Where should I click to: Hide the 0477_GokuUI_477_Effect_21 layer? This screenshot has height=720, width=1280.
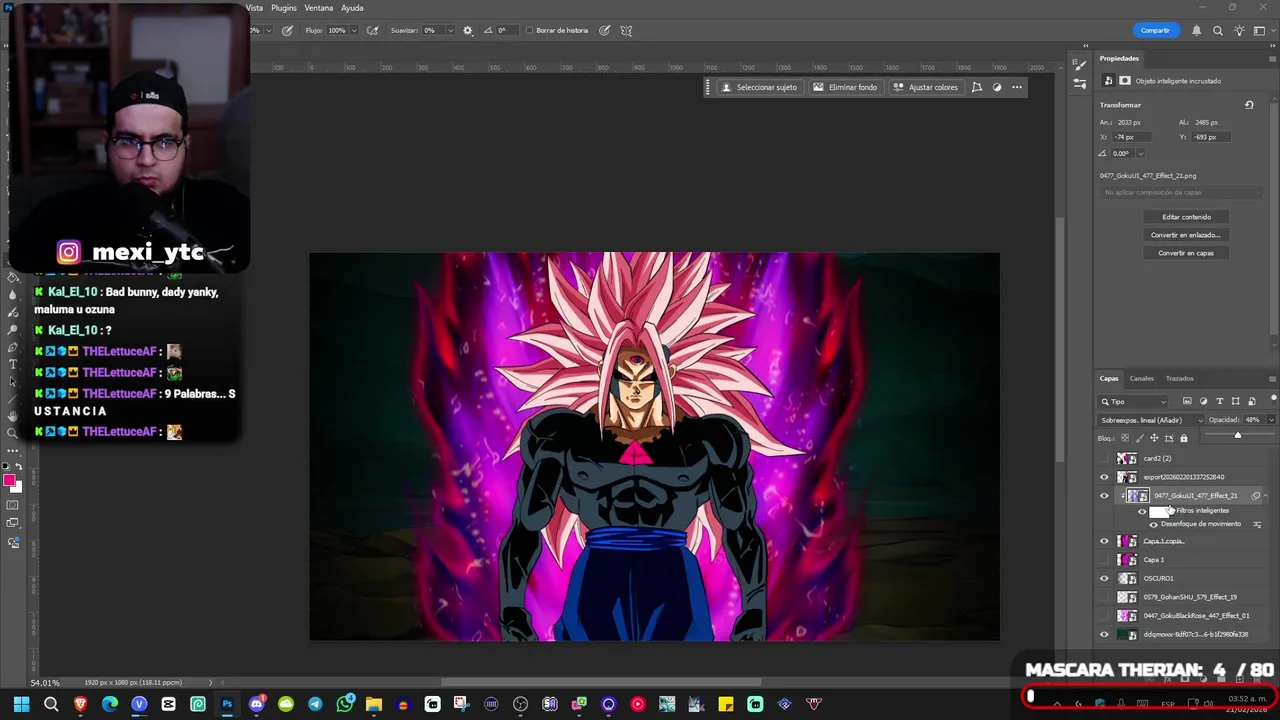(x=1104, y=496)
